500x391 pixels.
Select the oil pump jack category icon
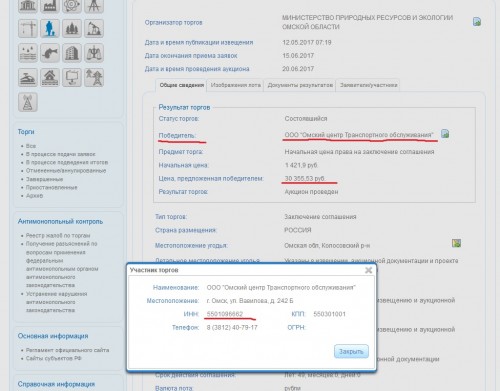[94, 28]
